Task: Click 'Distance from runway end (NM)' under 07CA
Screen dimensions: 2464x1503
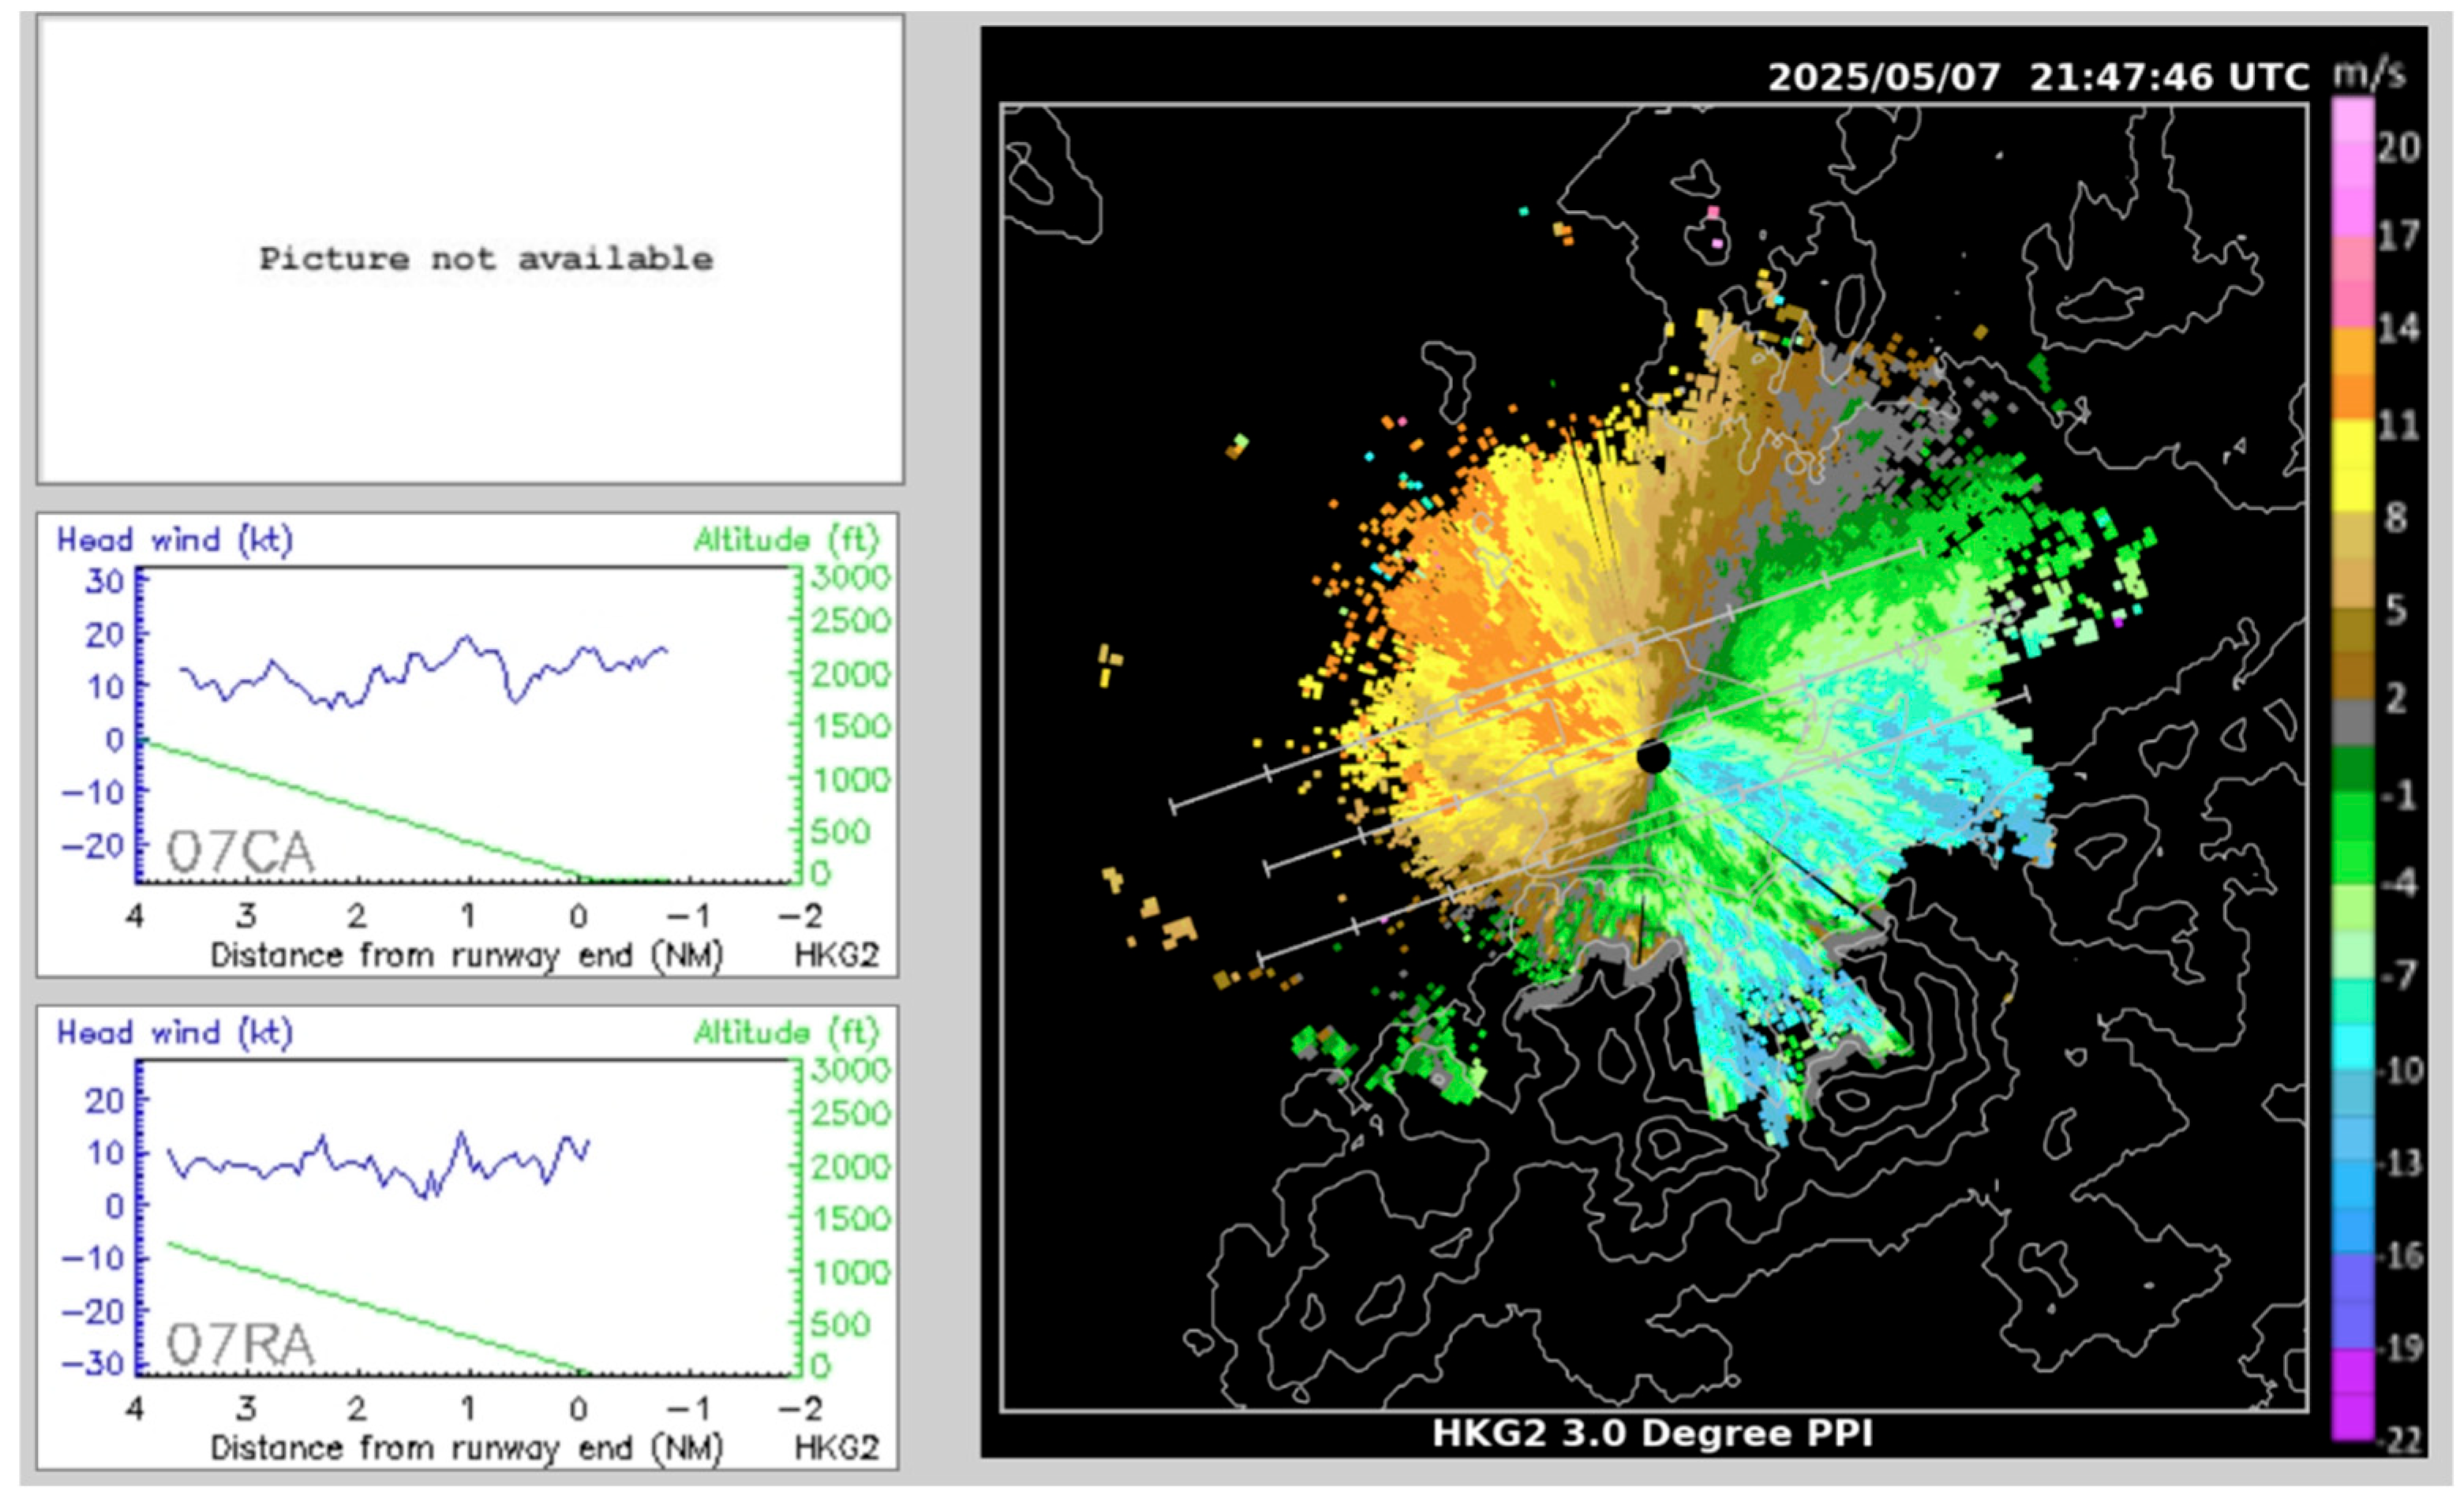Action: [x=466, y=955]
